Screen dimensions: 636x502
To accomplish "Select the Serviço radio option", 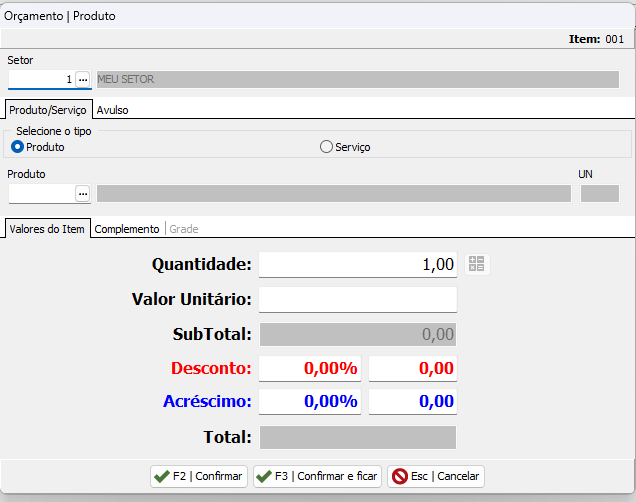I will pyautogui.click(x=326, y=147).
